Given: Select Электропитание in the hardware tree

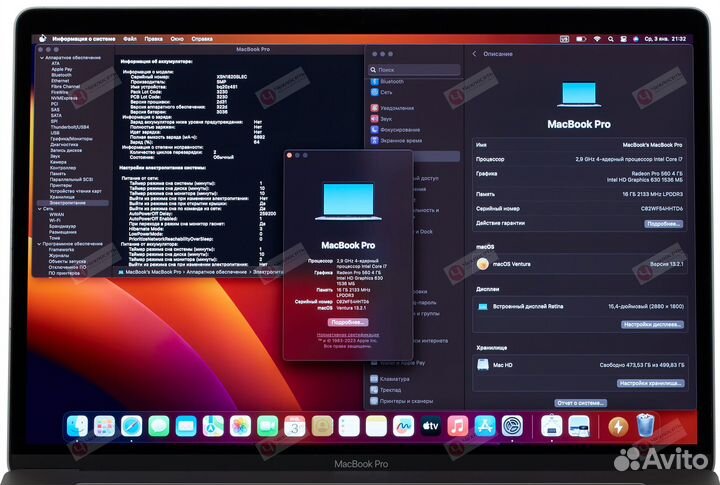Looking at the screenshot, I should tap(73, 203).
